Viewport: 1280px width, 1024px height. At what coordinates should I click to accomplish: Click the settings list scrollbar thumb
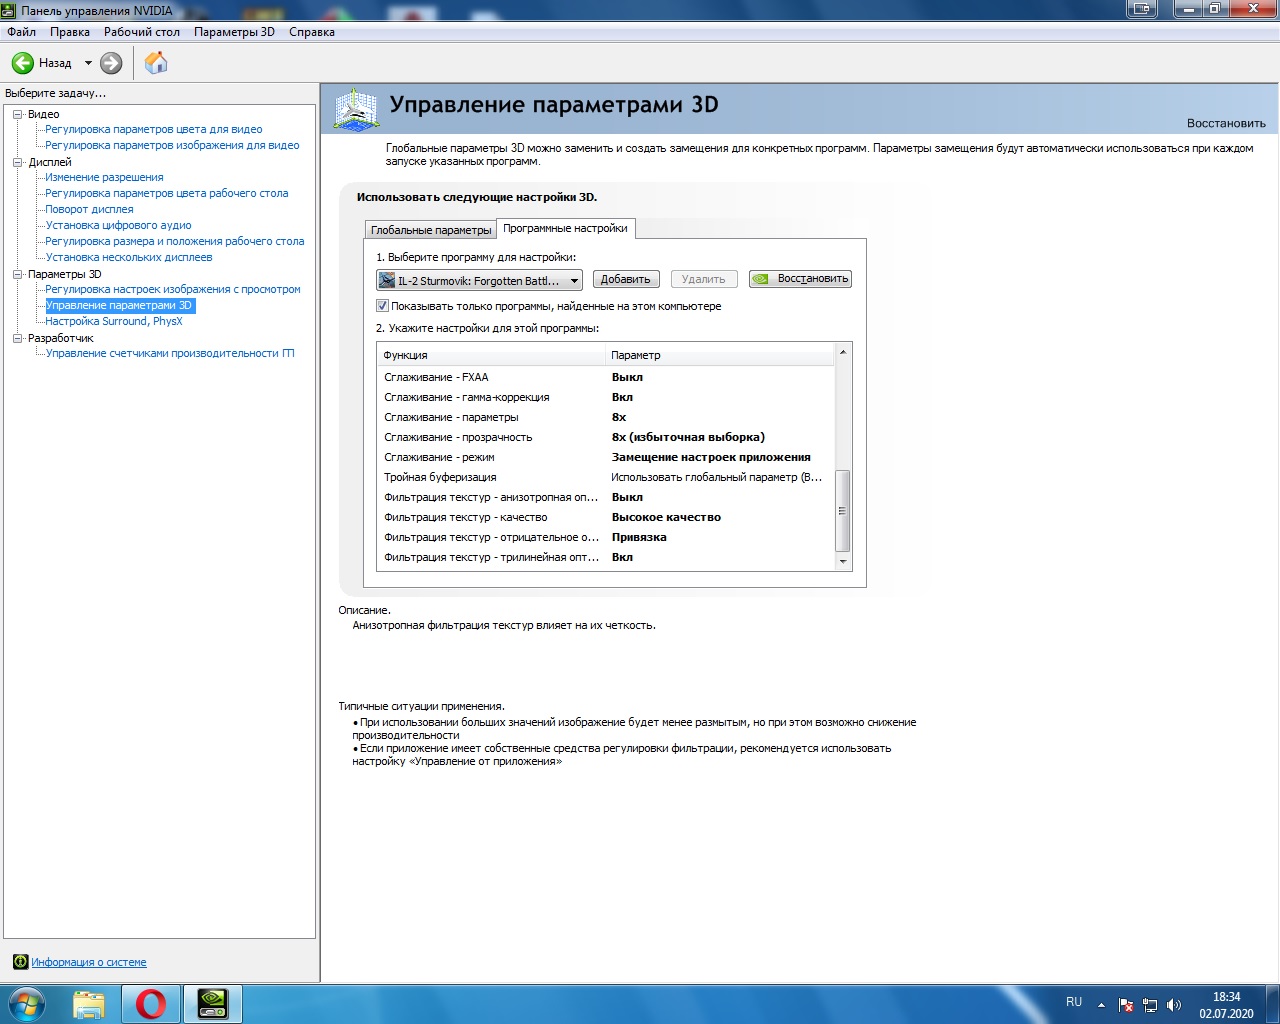pyautogui.click(x=843, y=510)
